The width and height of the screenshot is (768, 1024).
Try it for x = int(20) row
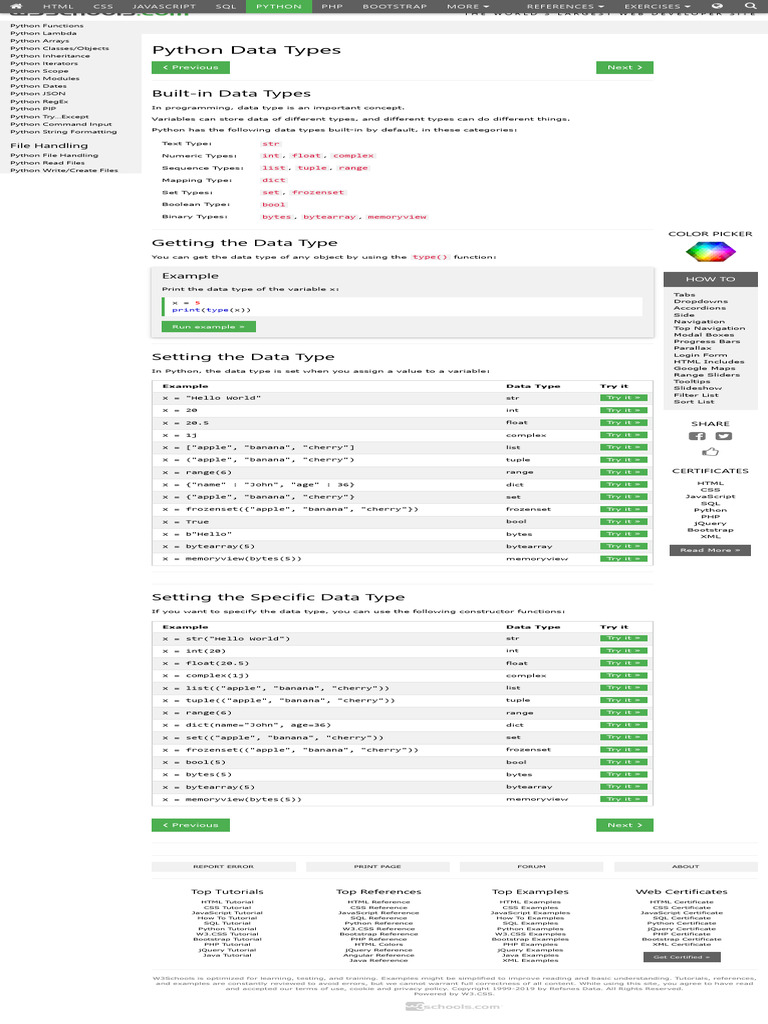pos(624,650)
